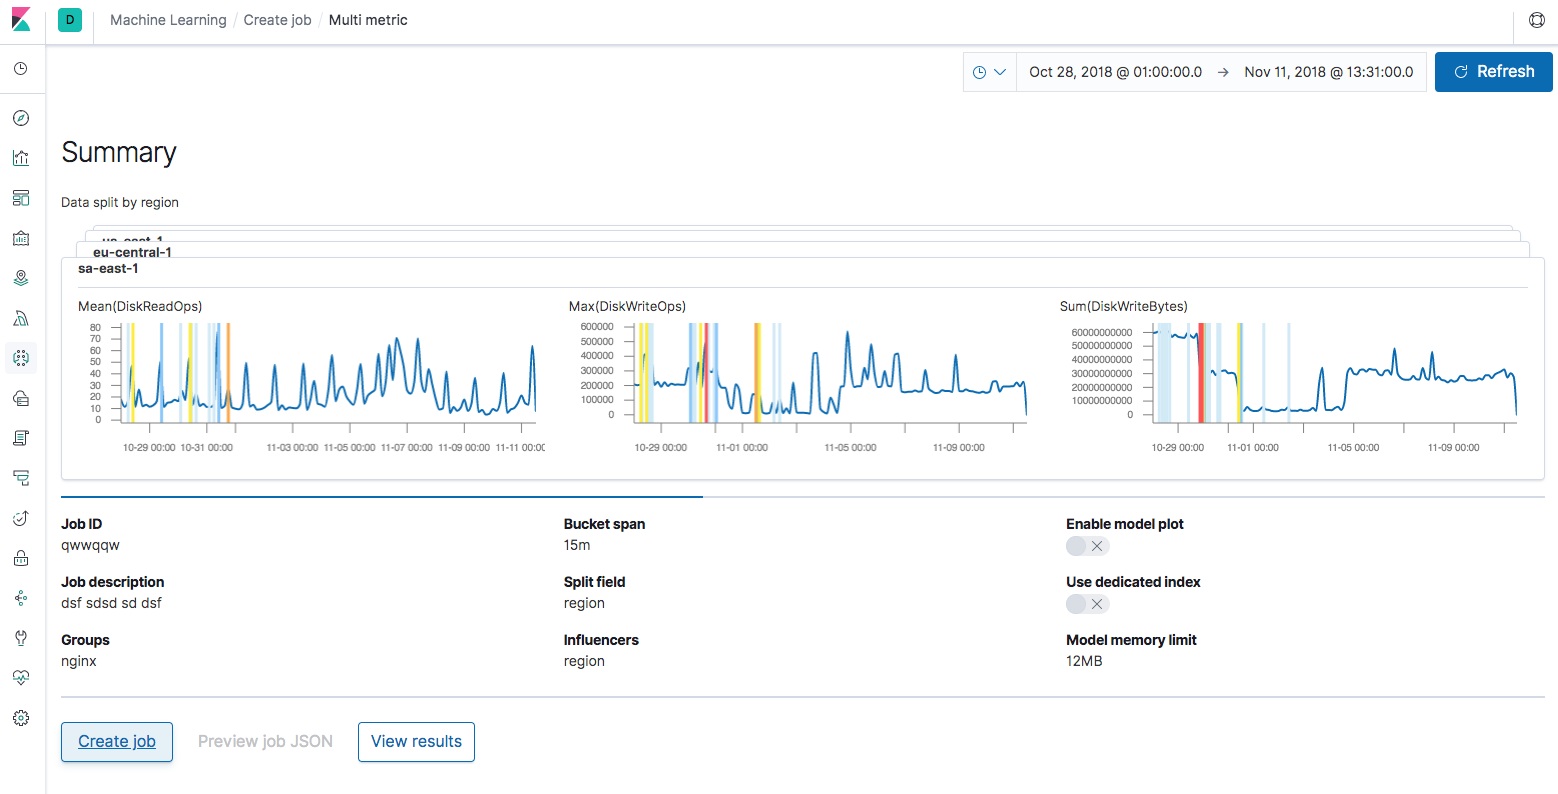This screenshot has width=1558, height=794.
Task: Open Uptime icon in sidebar
Action: (21, 518)
